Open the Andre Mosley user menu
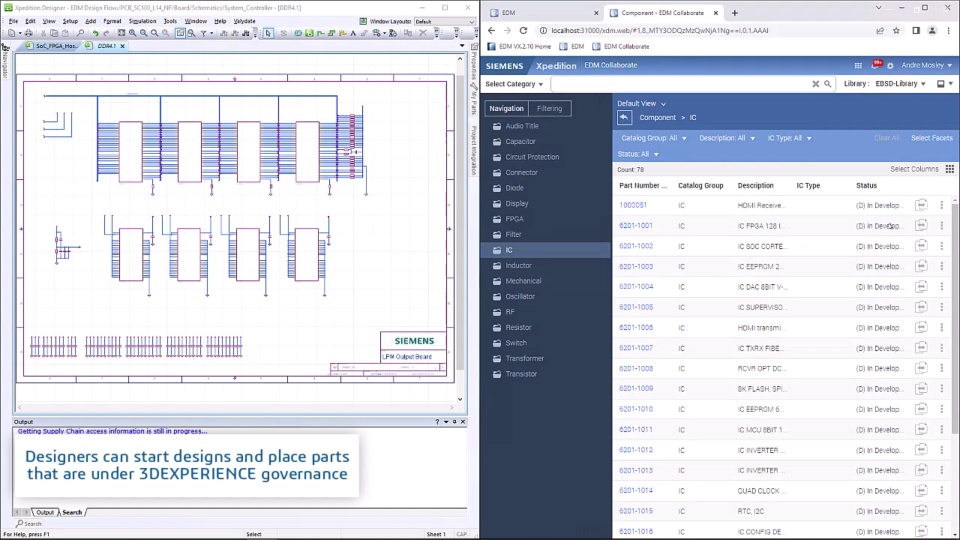 pyautogui.click(x=926, y=66)
